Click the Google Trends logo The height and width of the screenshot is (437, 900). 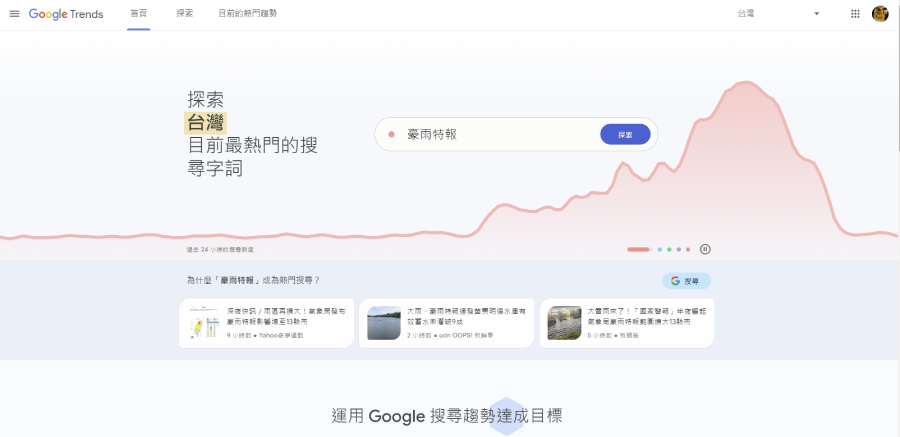66,14
